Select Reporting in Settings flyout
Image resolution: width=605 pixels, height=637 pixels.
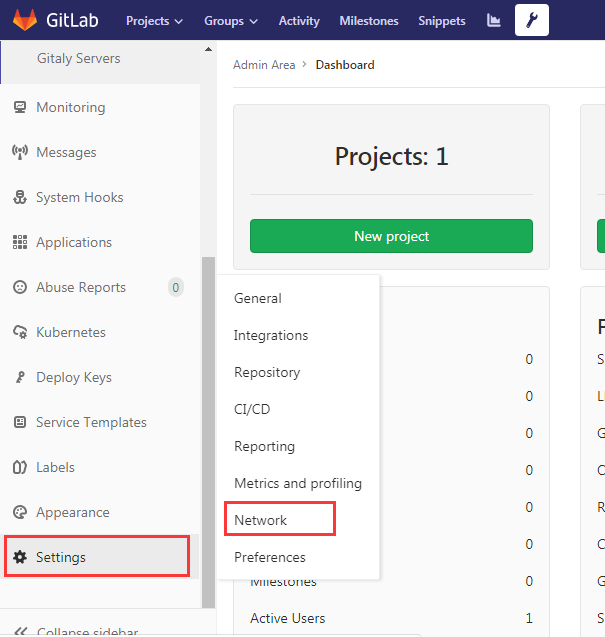[264, 446]
